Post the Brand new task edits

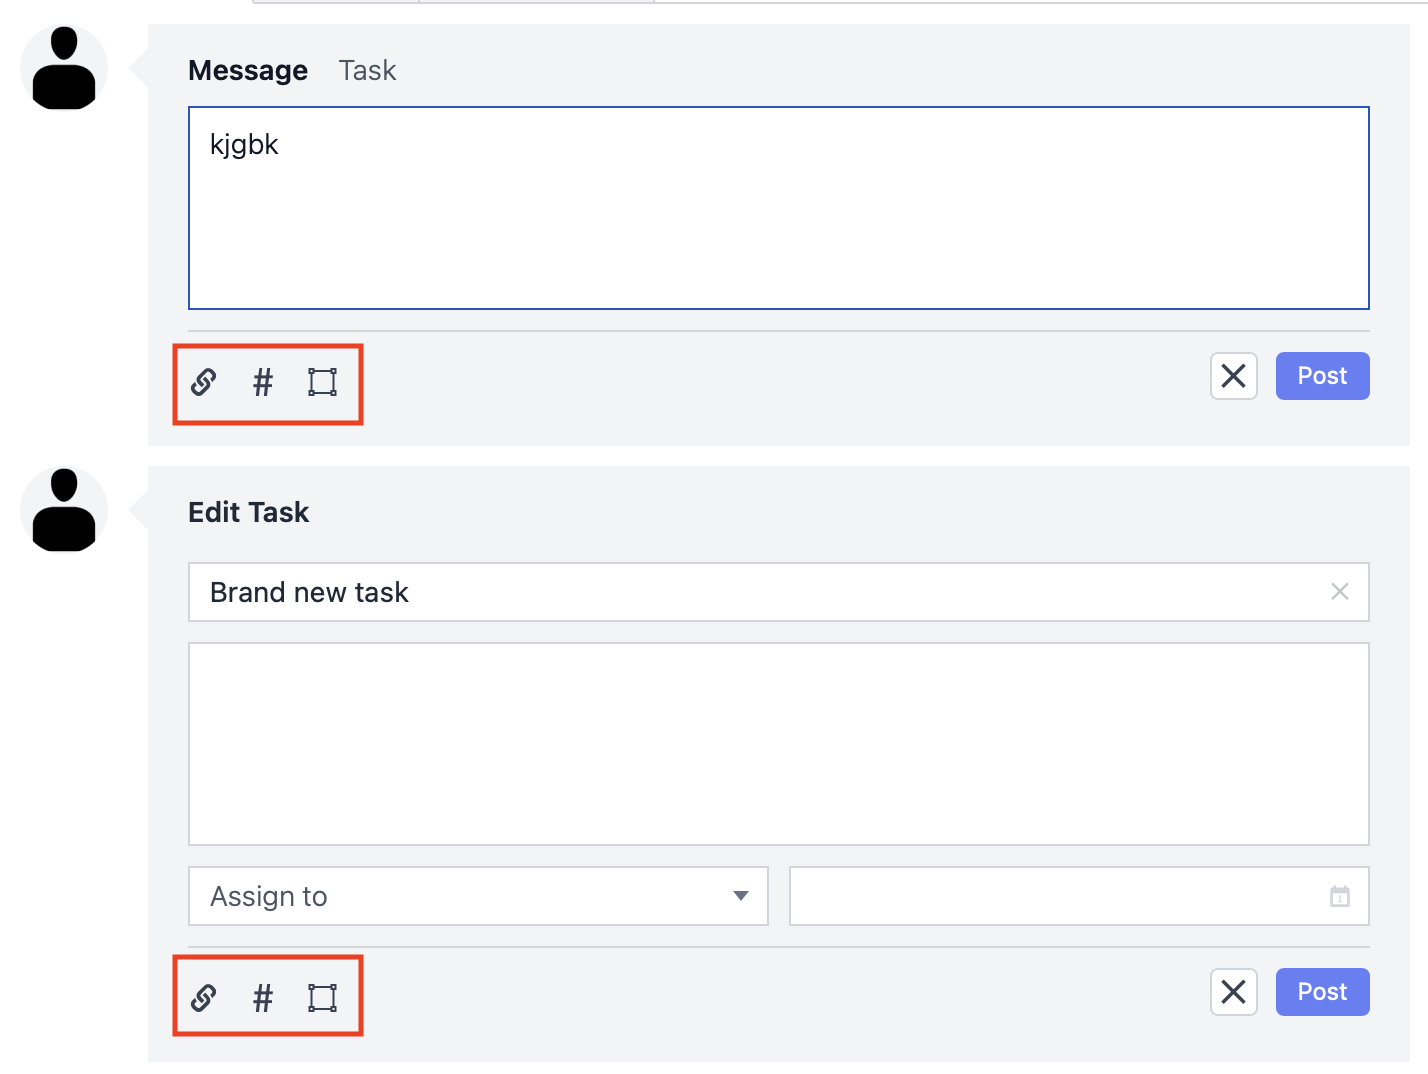click(x=1322, y=991)
